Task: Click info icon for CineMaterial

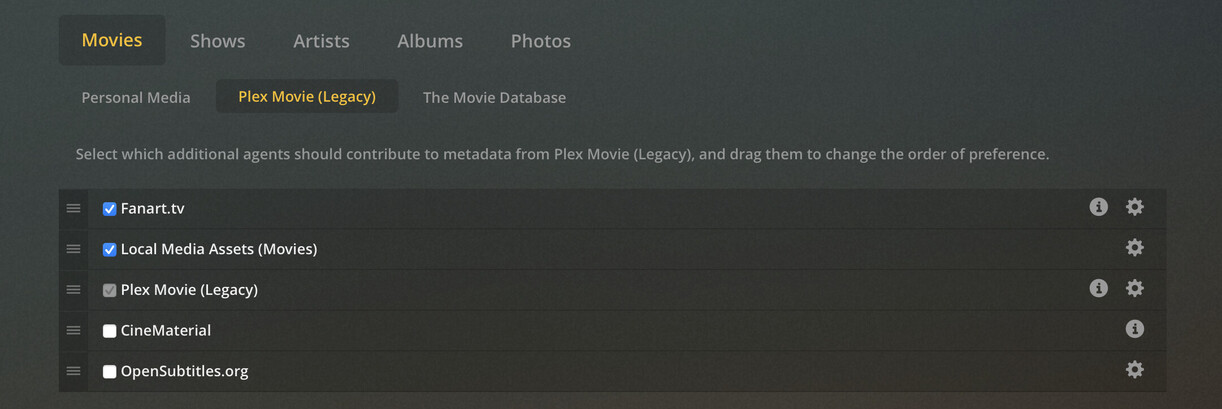Action: pyautogui.click(x=1134, y=329)
